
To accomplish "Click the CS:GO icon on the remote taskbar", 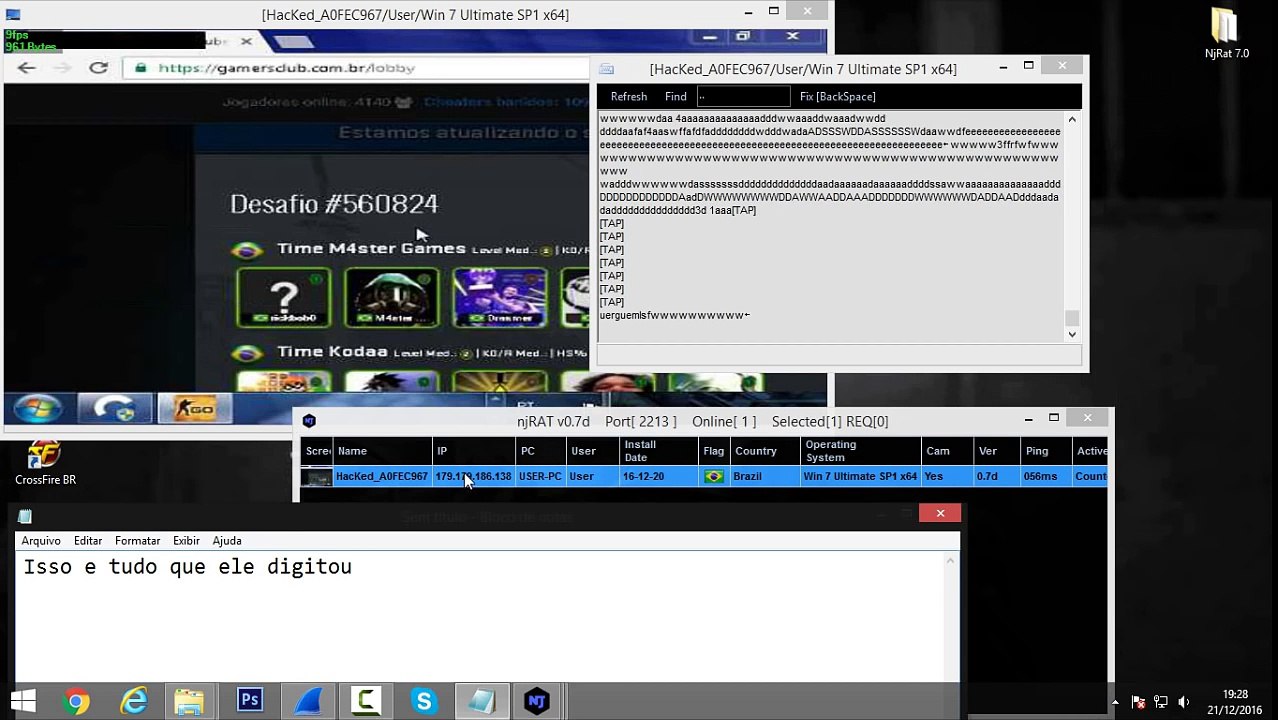I will click(195, 409).
